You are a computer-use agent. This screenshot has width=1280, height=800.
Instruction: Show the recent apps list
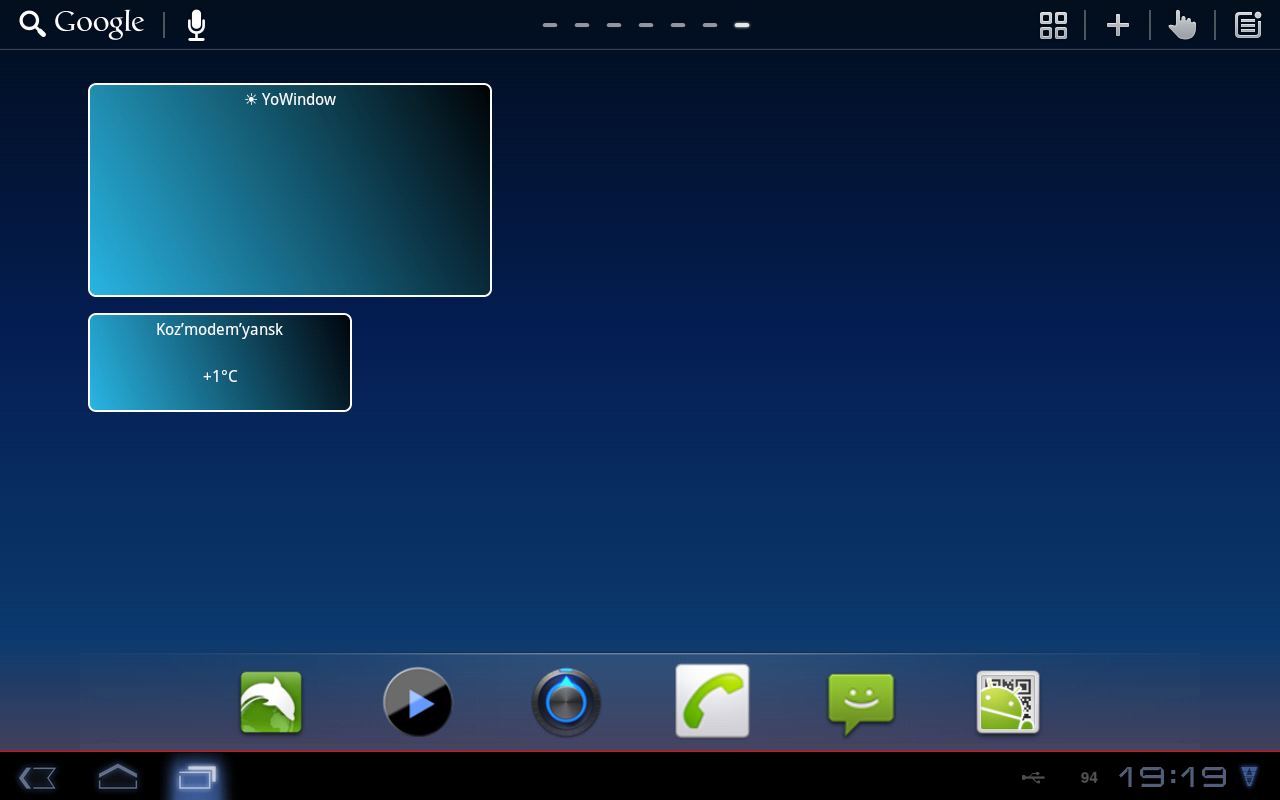[x=196, y=777]
